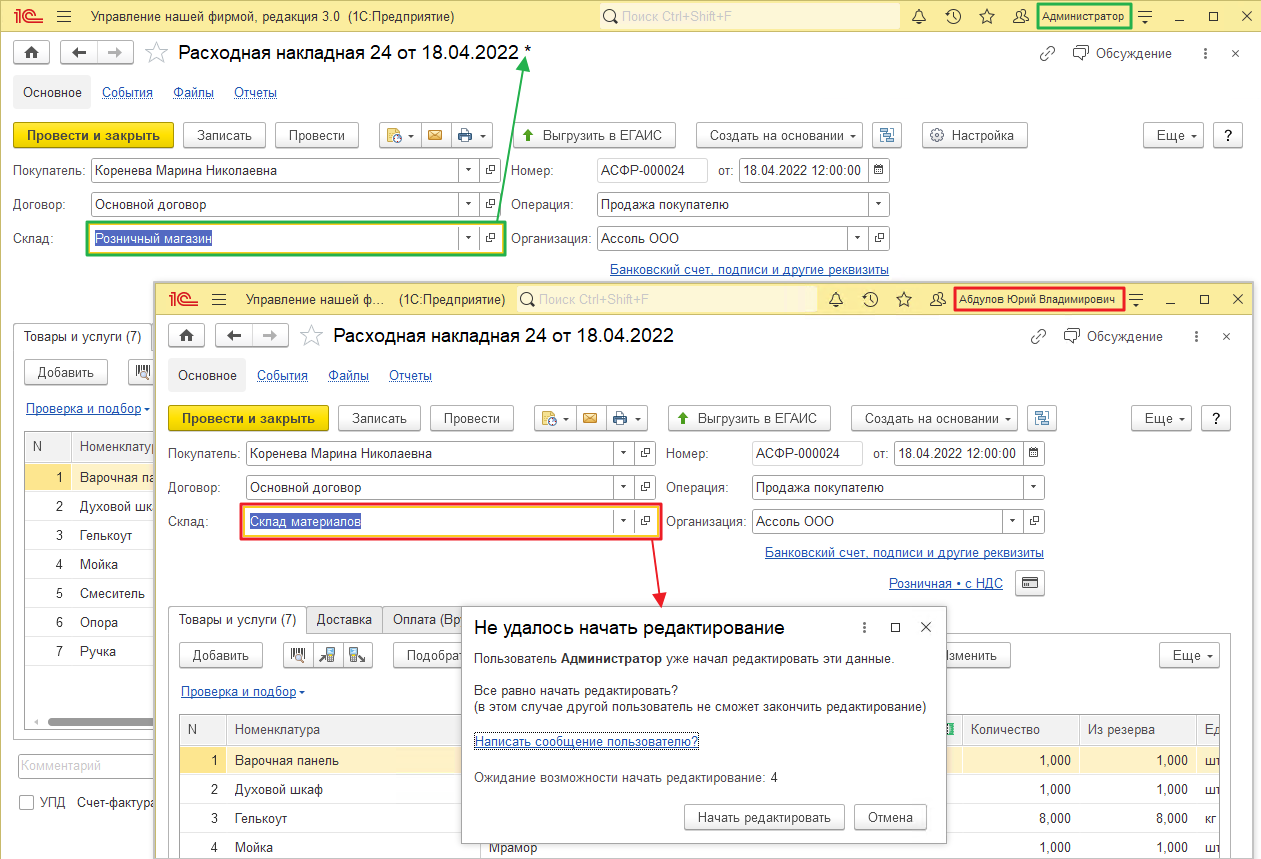Switch to Файлы tab in Администратор window
The image size is (1261, 859).
pos(193,93)
